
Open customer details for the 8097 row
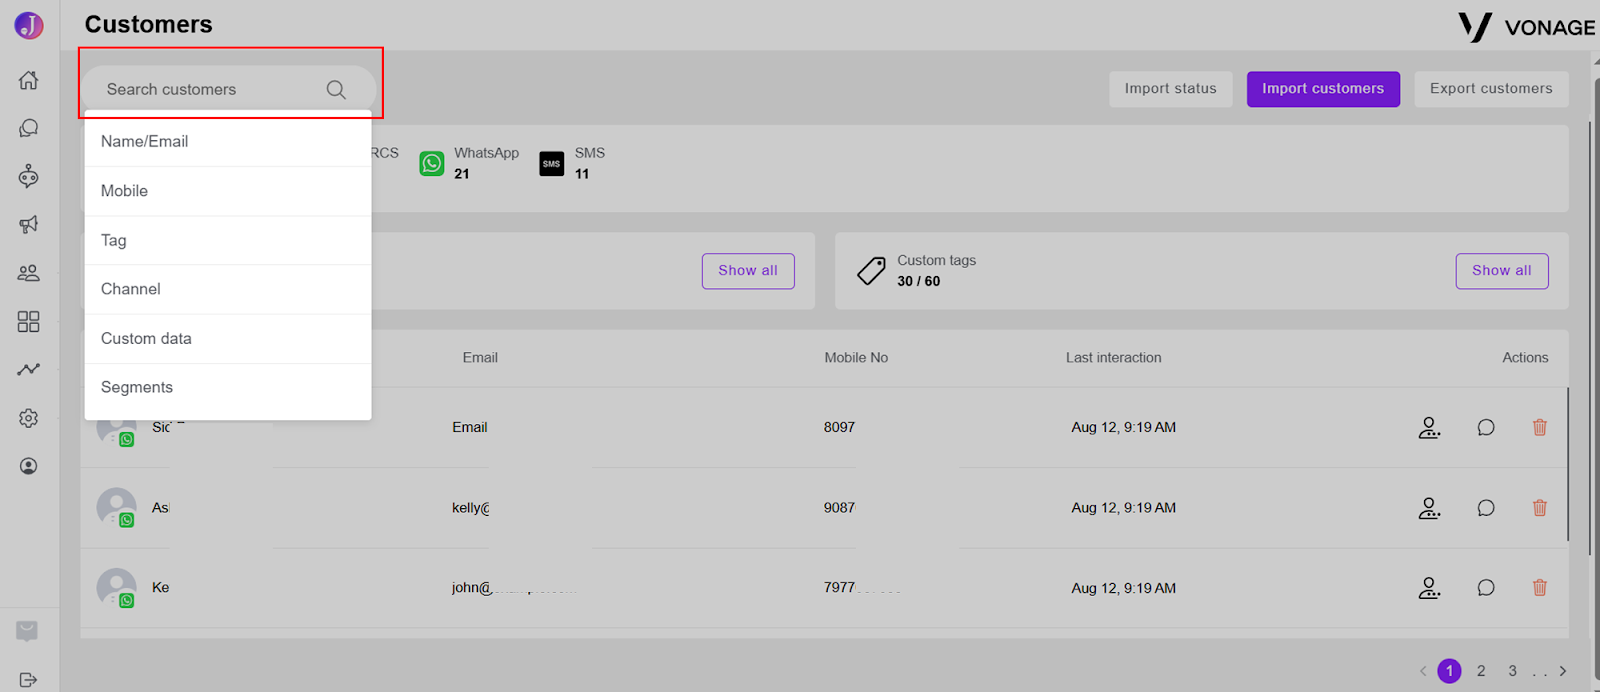(1429, 427)
